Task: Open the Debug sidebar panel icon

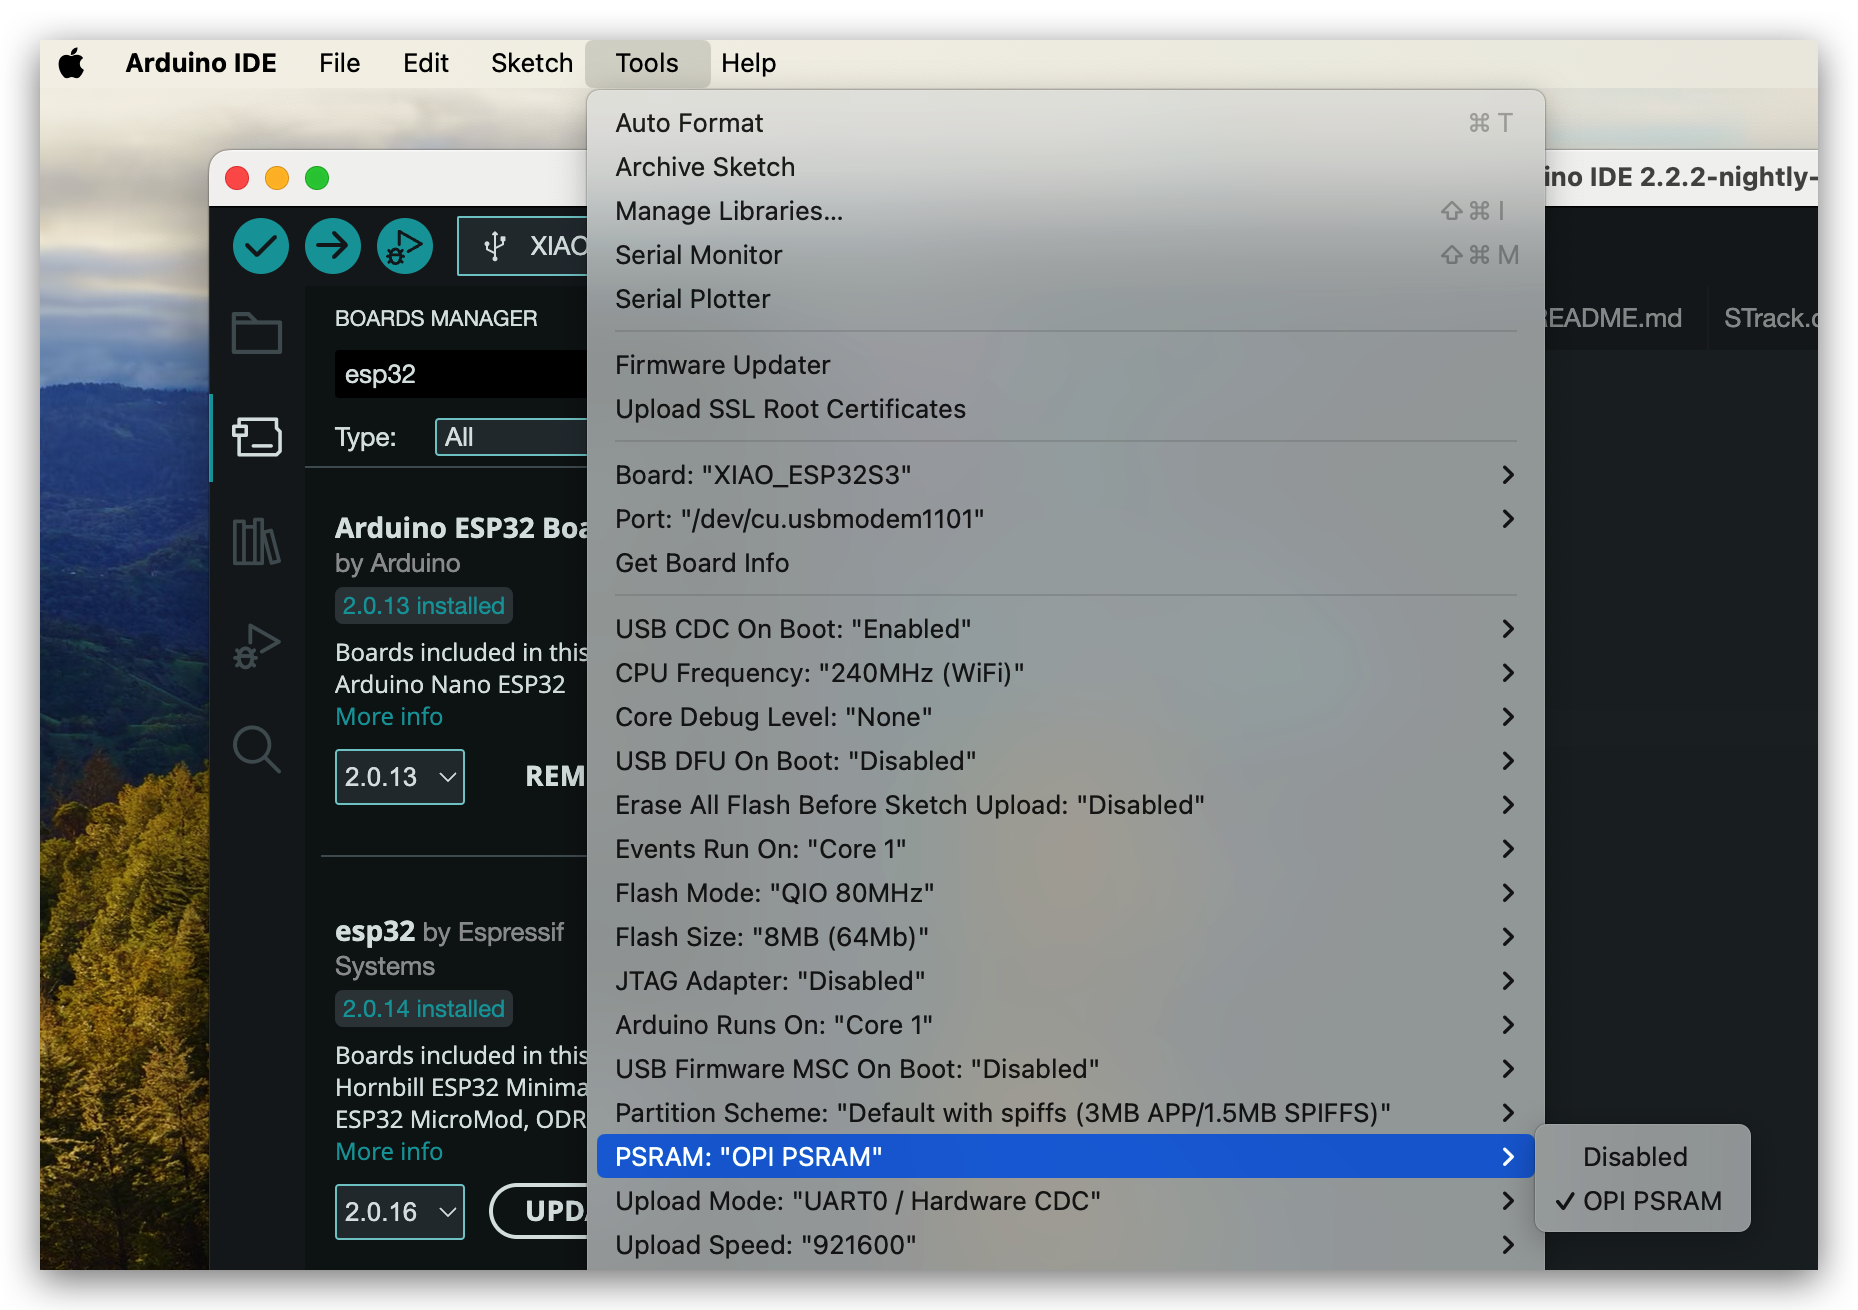Action: click(x=257, y=645)
